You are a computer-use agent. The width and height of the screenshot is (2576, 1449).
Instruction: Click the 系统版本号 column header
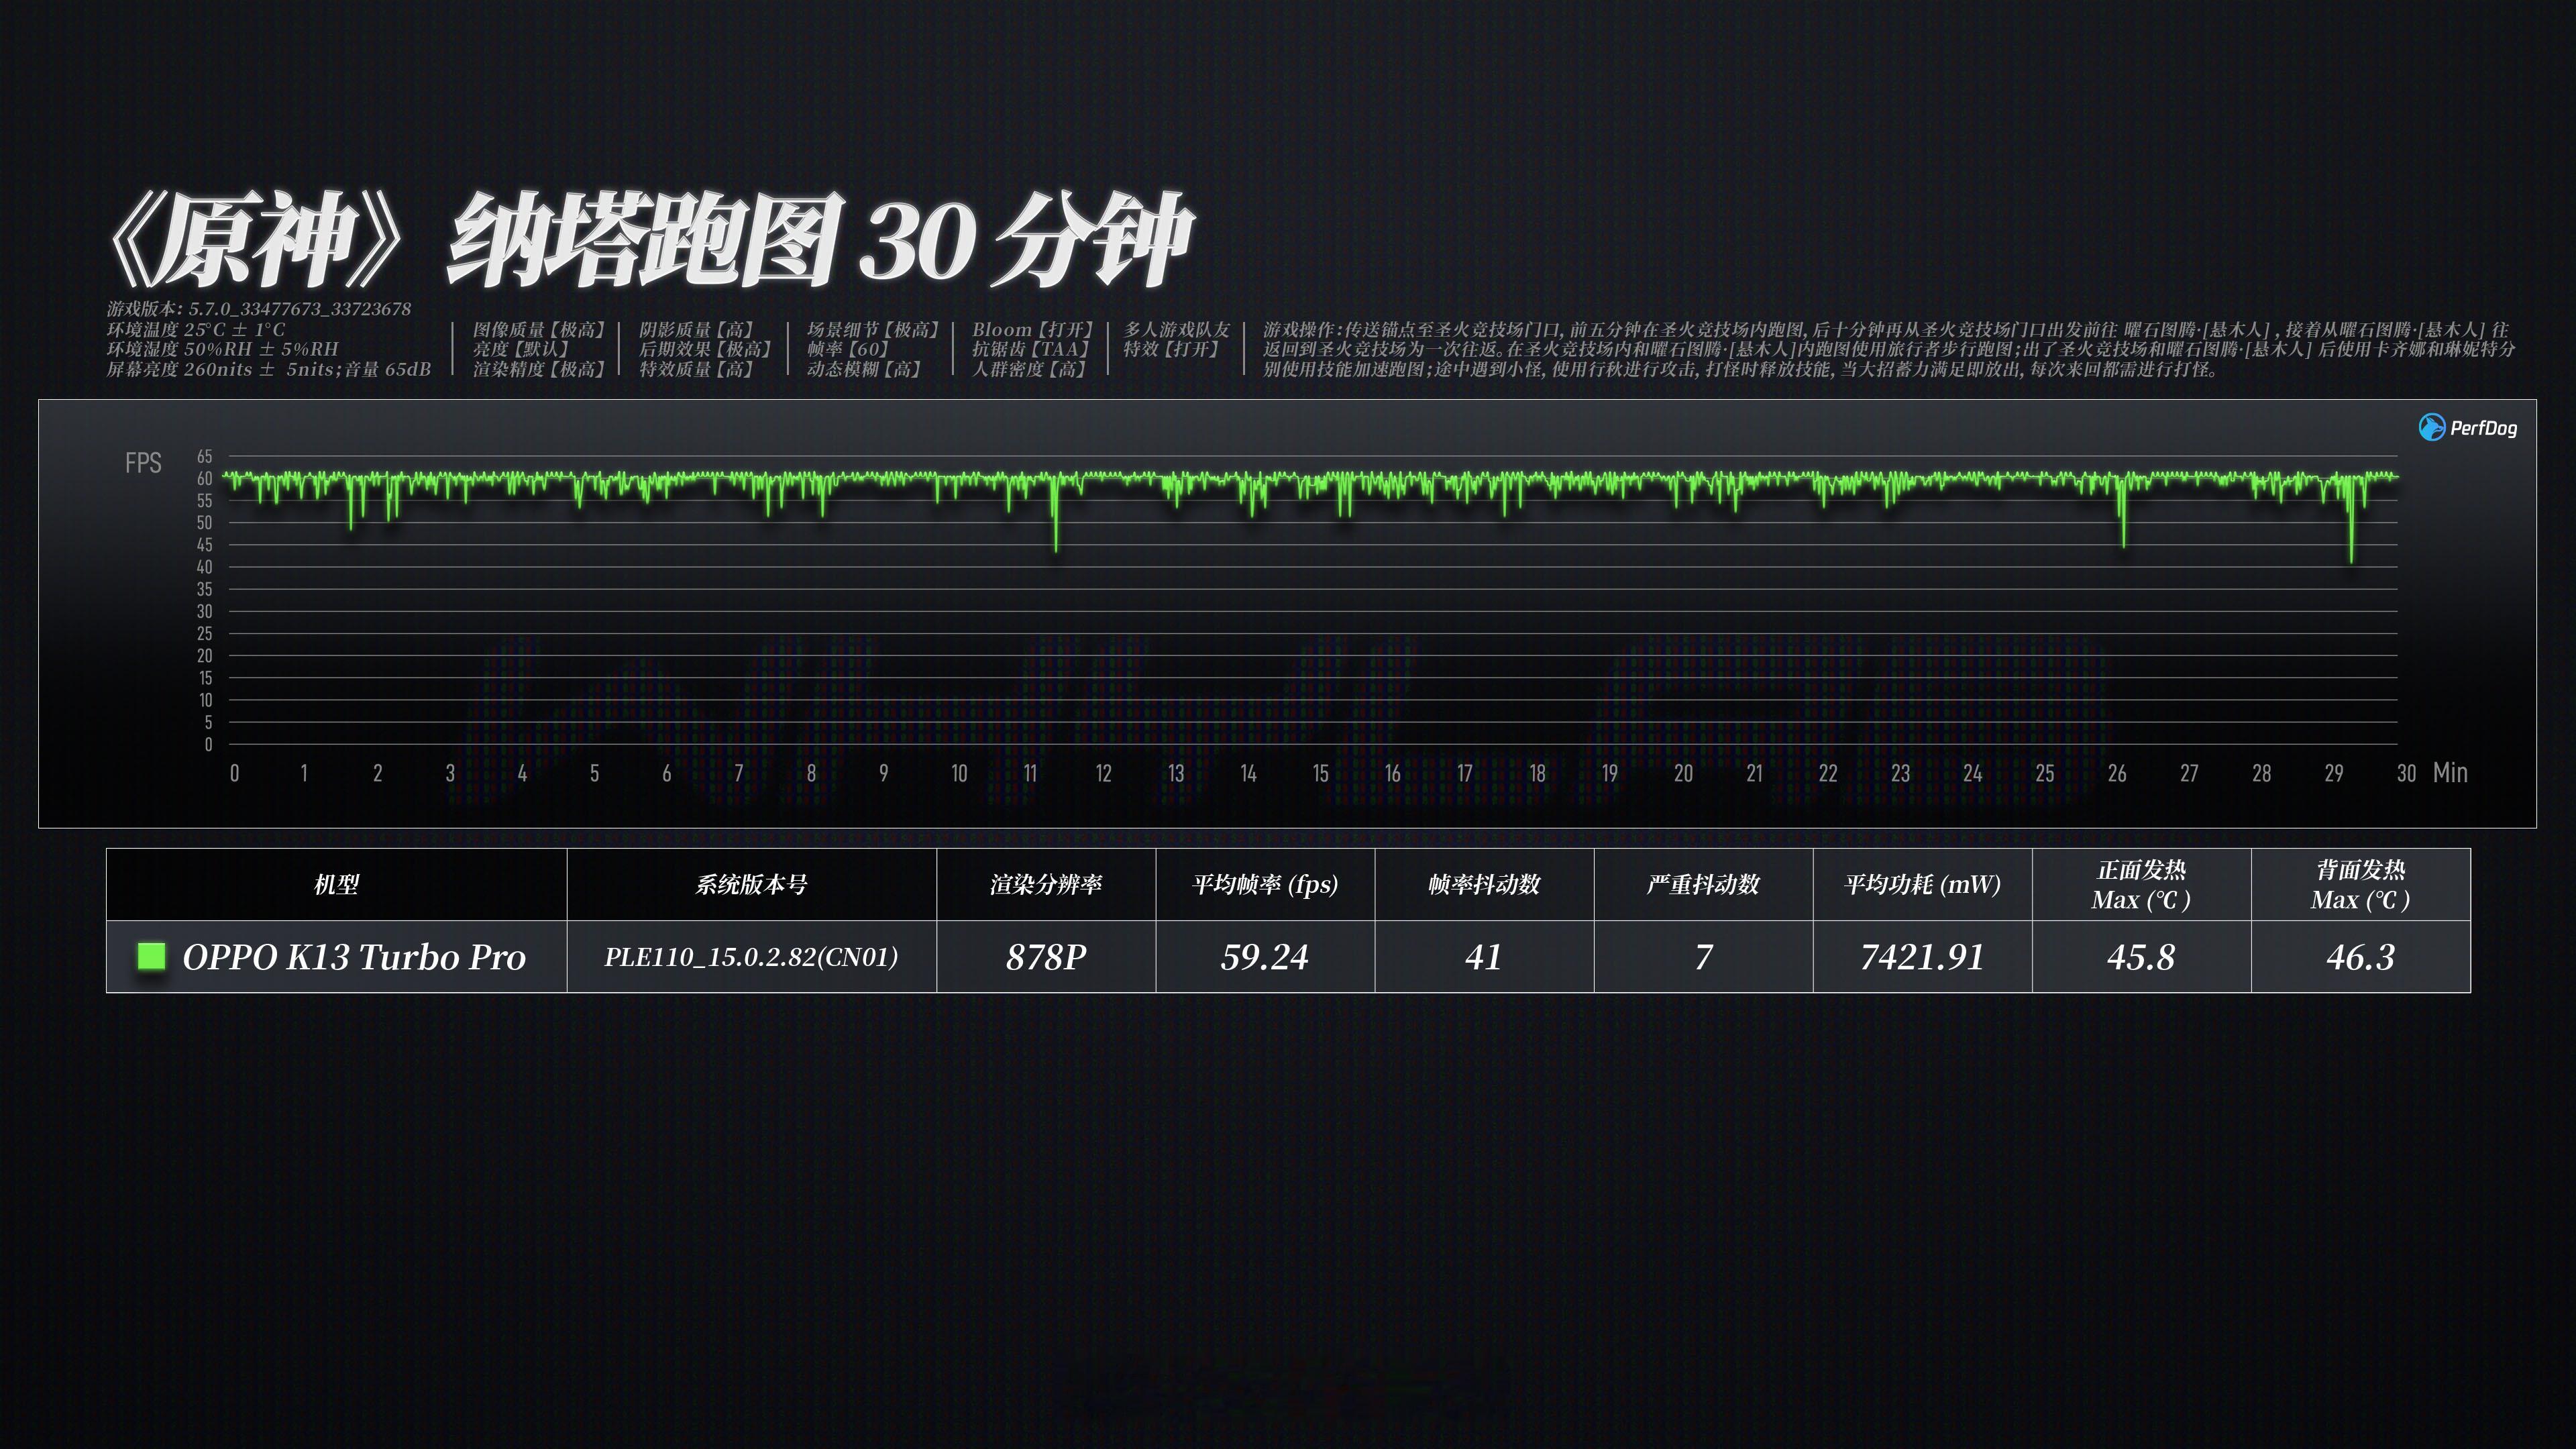click(751, 884)
